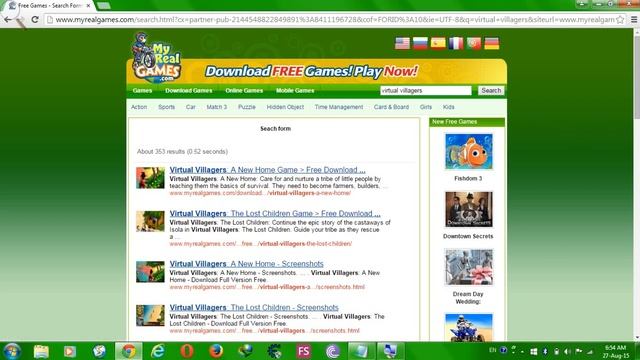Open the Fishdom 3 title link
Image resolution: width=640 pixels, height=360 pixels.
468,178
